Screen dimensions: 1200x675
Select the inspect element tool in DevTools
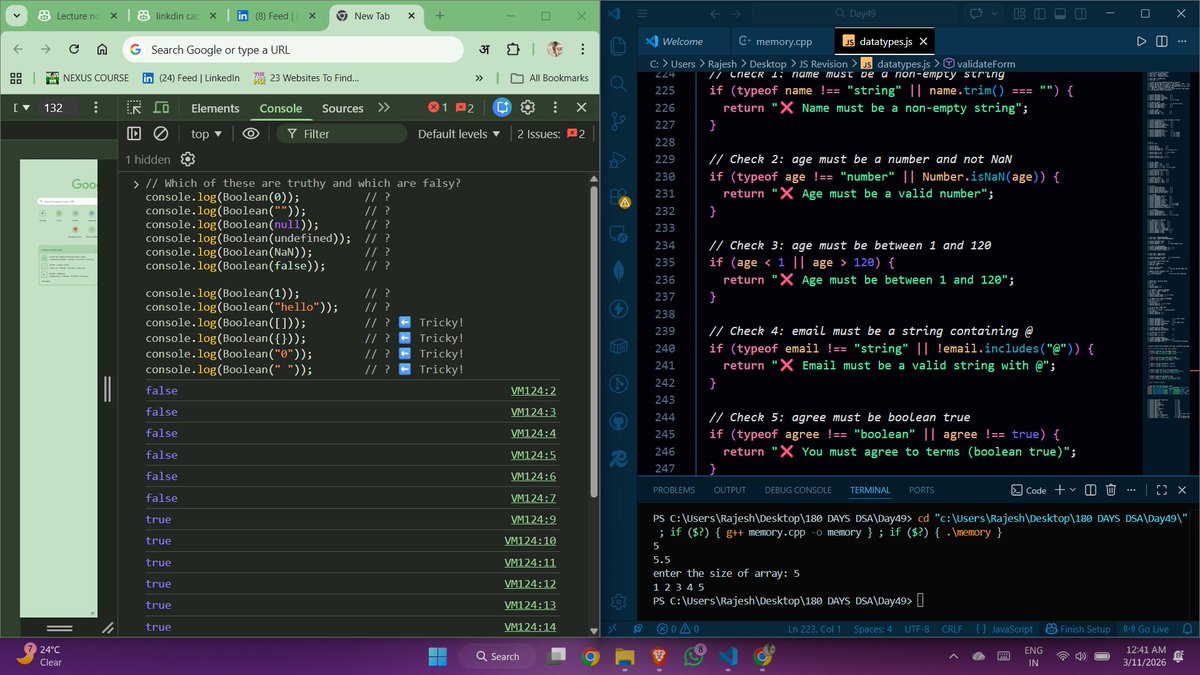pyautogui.click(x=135, y=108)
